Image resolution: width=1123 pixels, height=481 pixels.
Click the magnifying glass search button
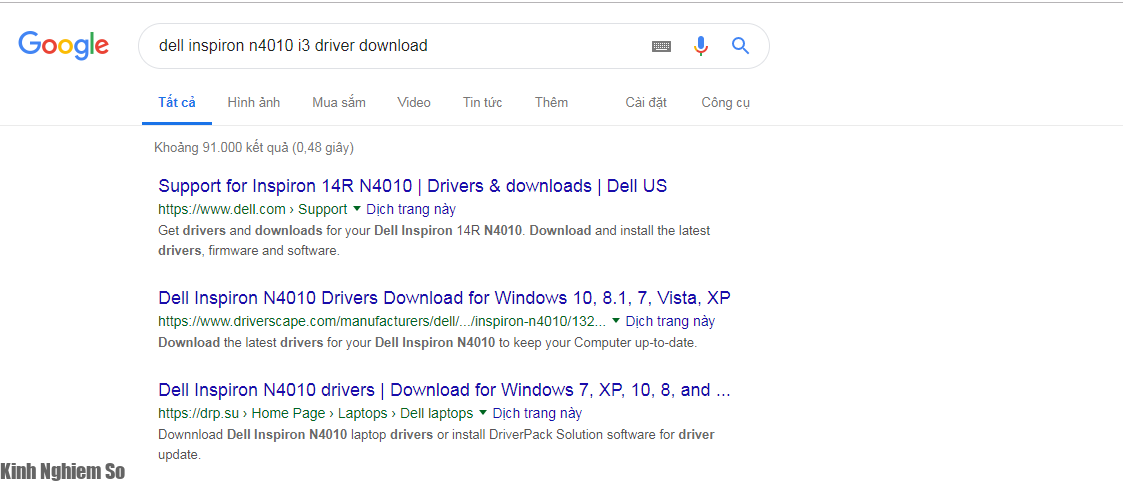740,46
